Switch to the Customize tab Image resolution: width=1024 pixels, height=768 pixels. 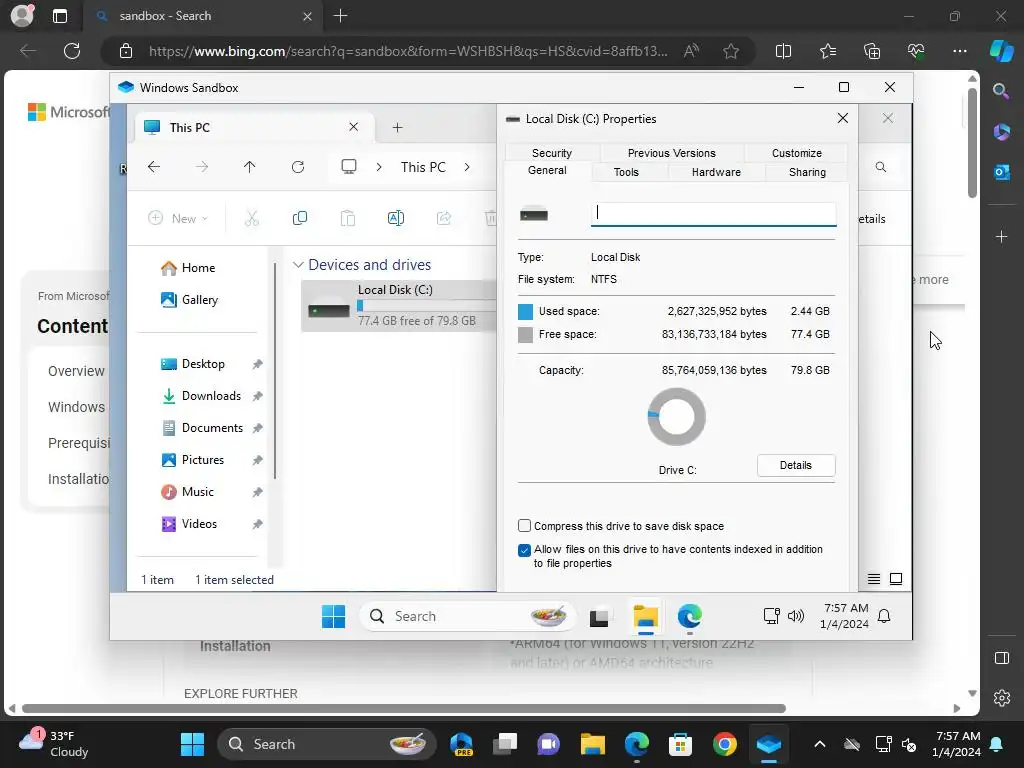(x=796, y=153)
